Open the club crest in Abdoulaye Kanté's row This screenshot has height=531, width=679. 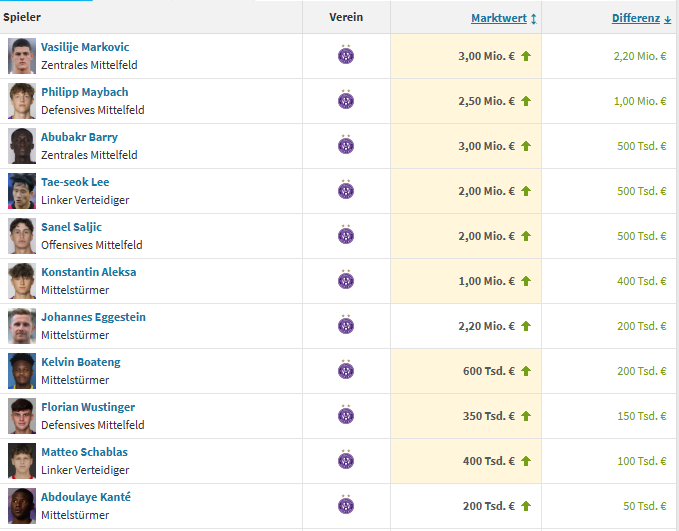point(346,505)
